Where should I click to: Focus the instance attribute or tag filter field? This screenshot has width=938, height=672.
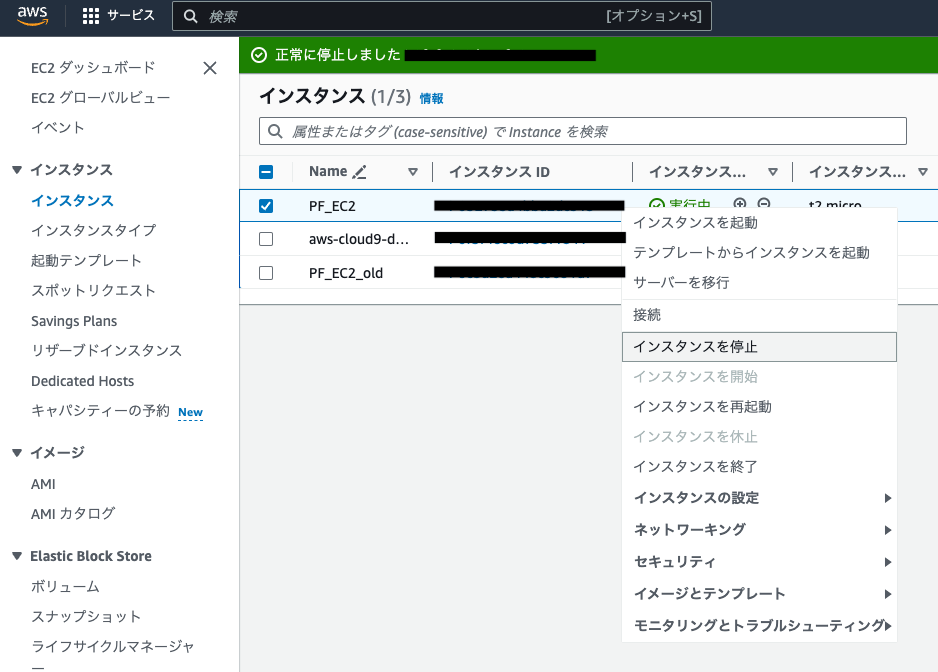pos(583,131)
